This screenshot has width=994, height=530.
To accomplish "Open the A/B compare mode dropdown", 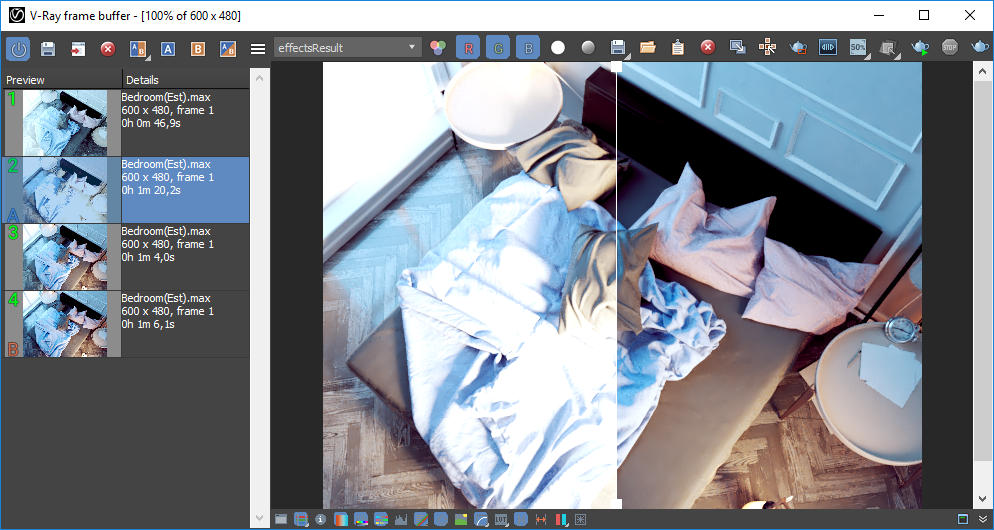I will pyautogui.click(x=139, y=48).
